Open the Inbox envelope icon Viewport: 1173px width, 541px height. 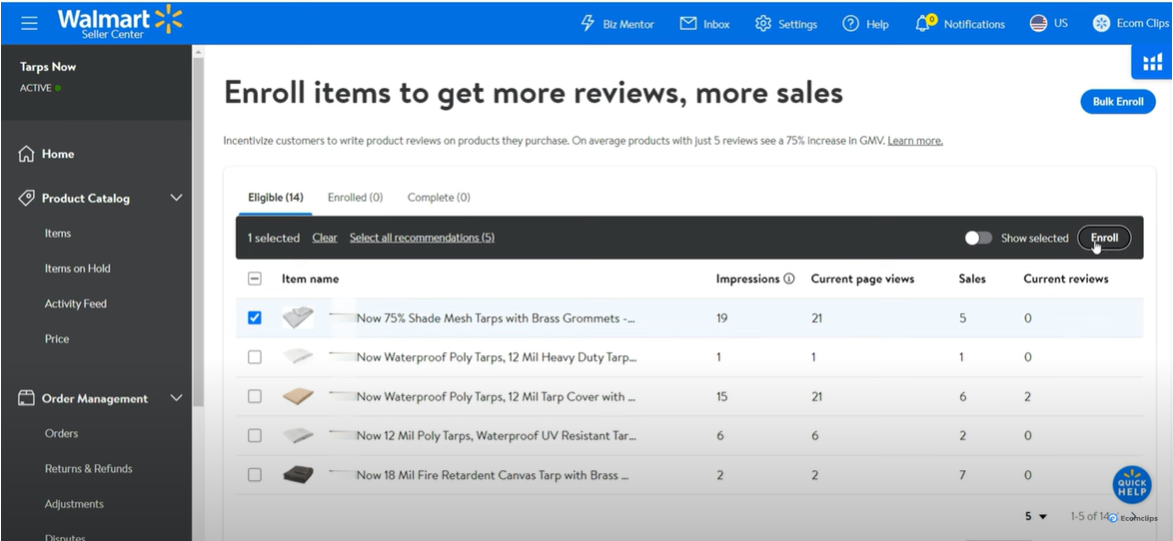point(688,24)
